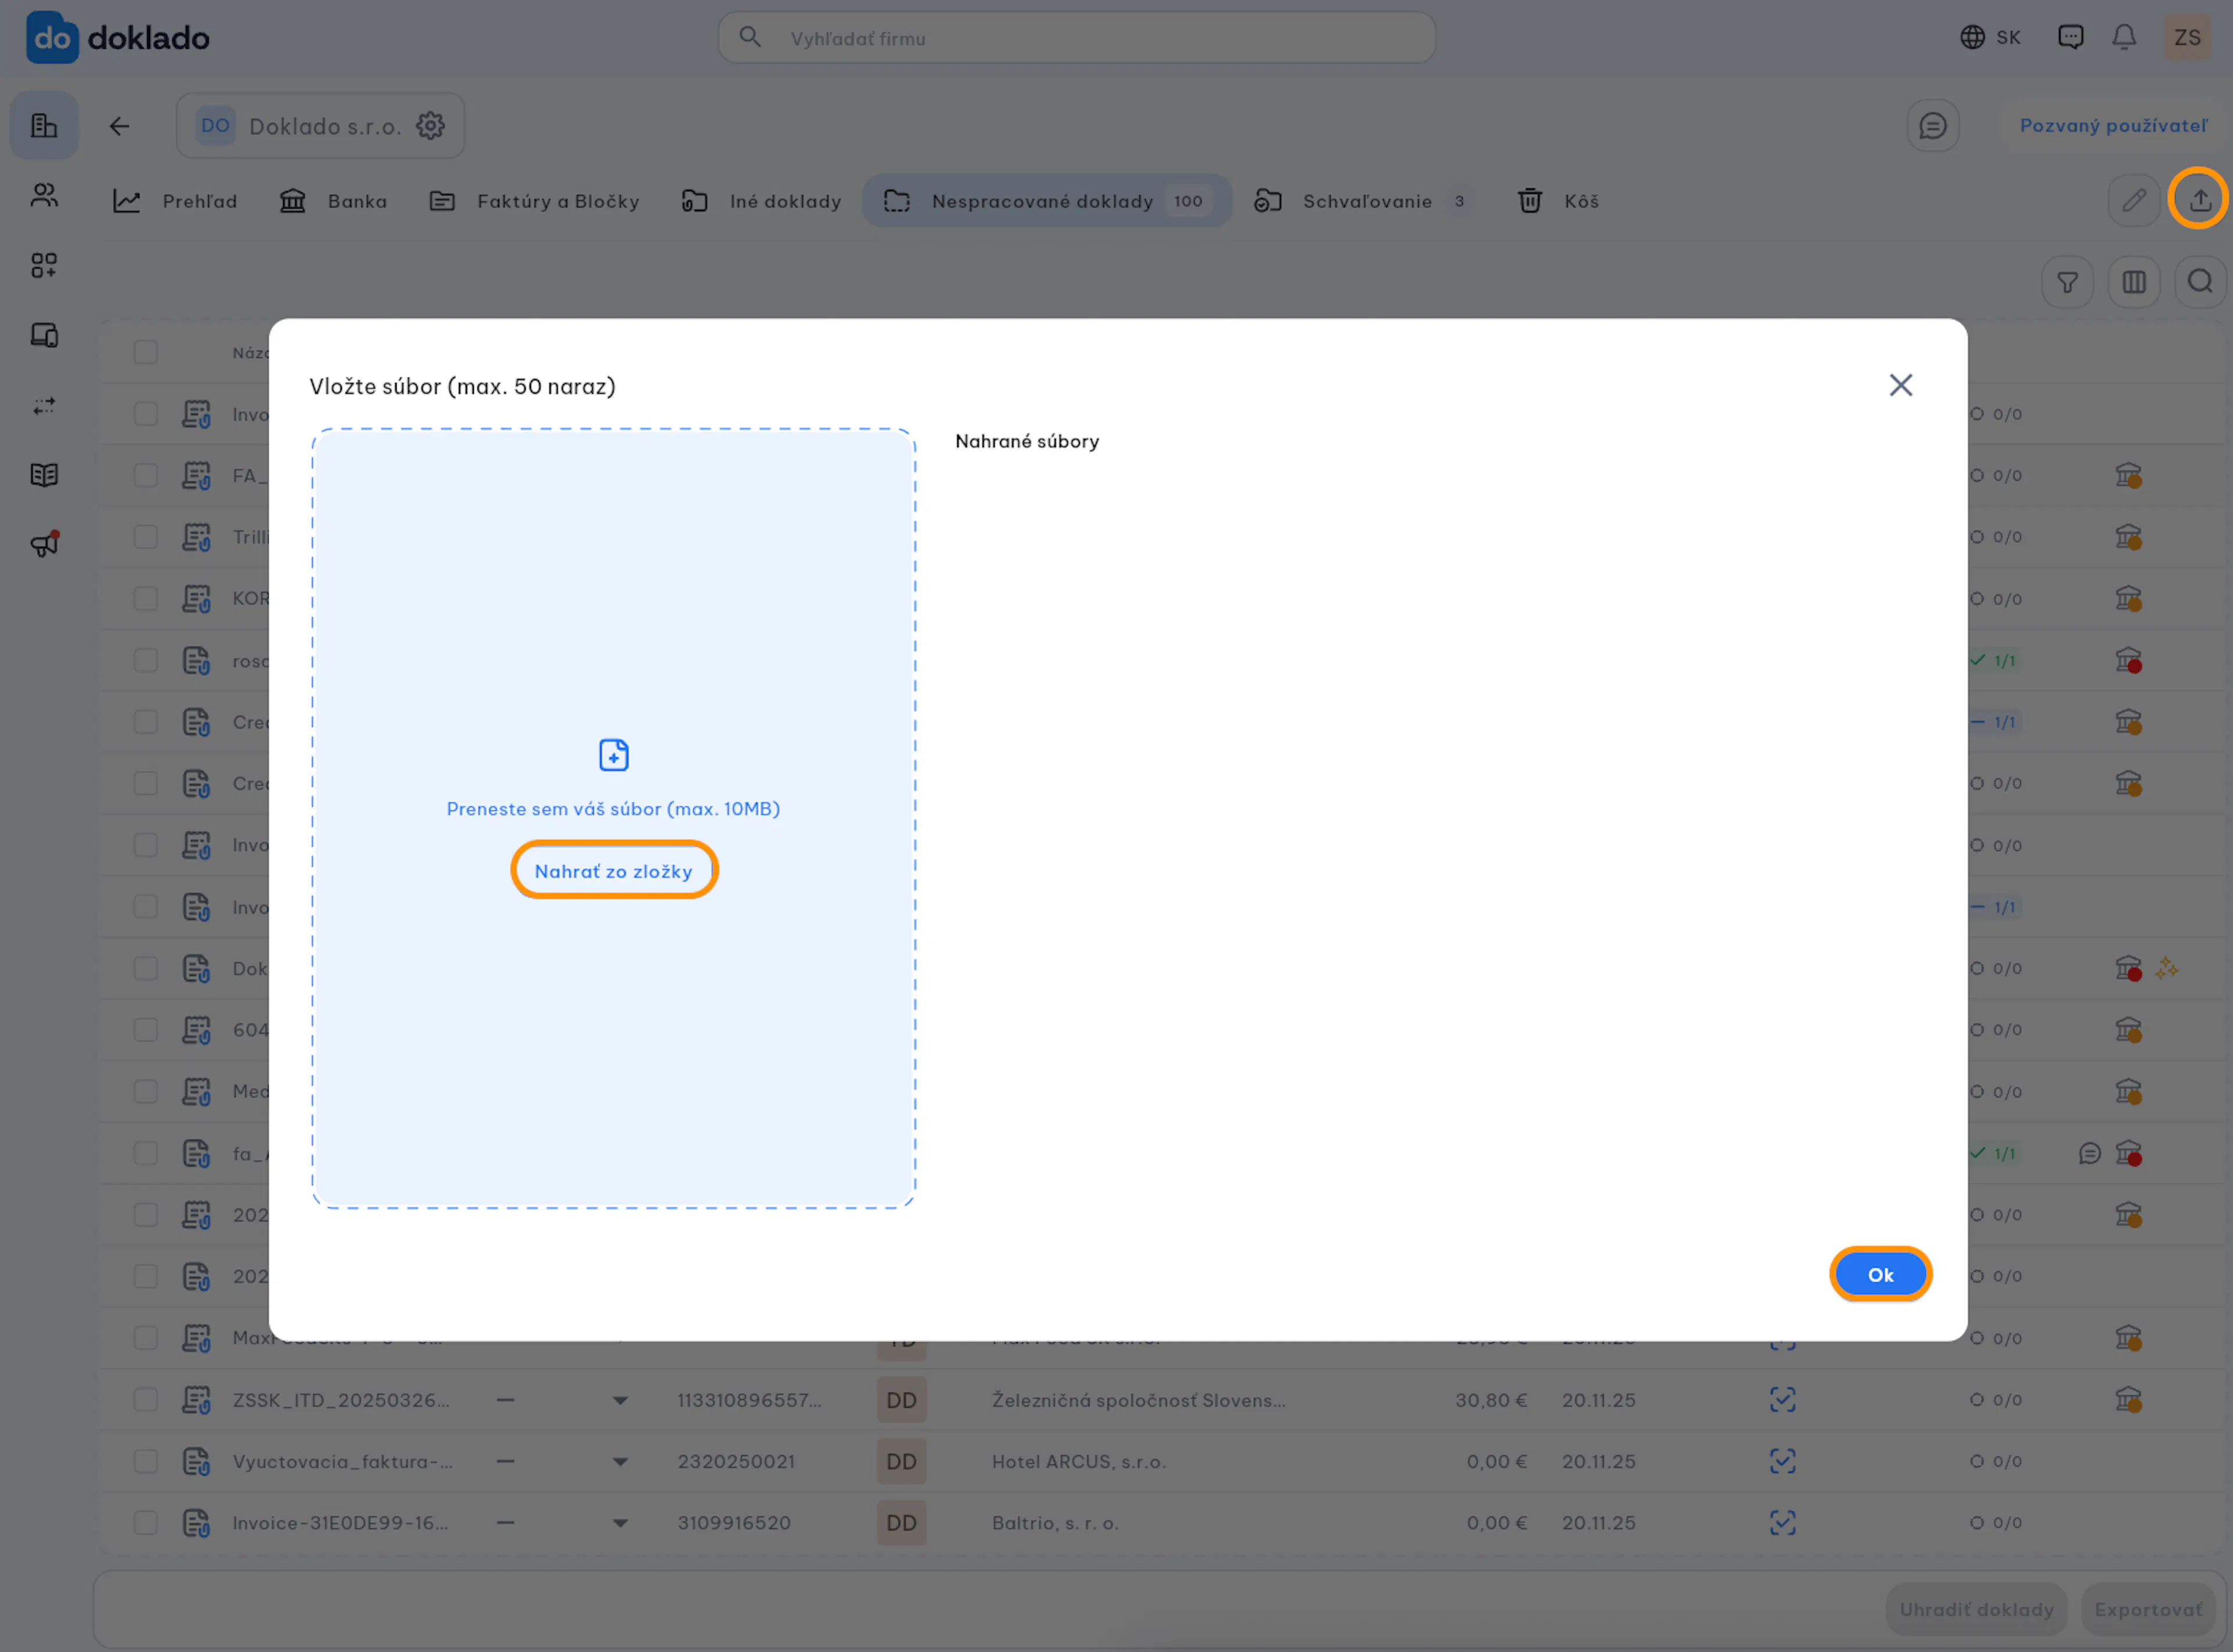Open company comments bubble button
The width and height of the screenshot is (2233, 1652).
pyautogui.click(x=1933, y=126)
